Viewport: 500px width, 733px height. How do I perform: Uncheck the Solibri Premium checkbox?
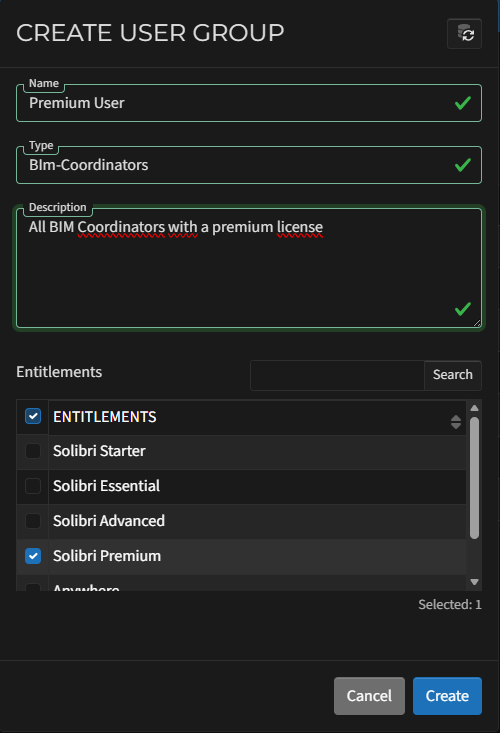(33, 556)
